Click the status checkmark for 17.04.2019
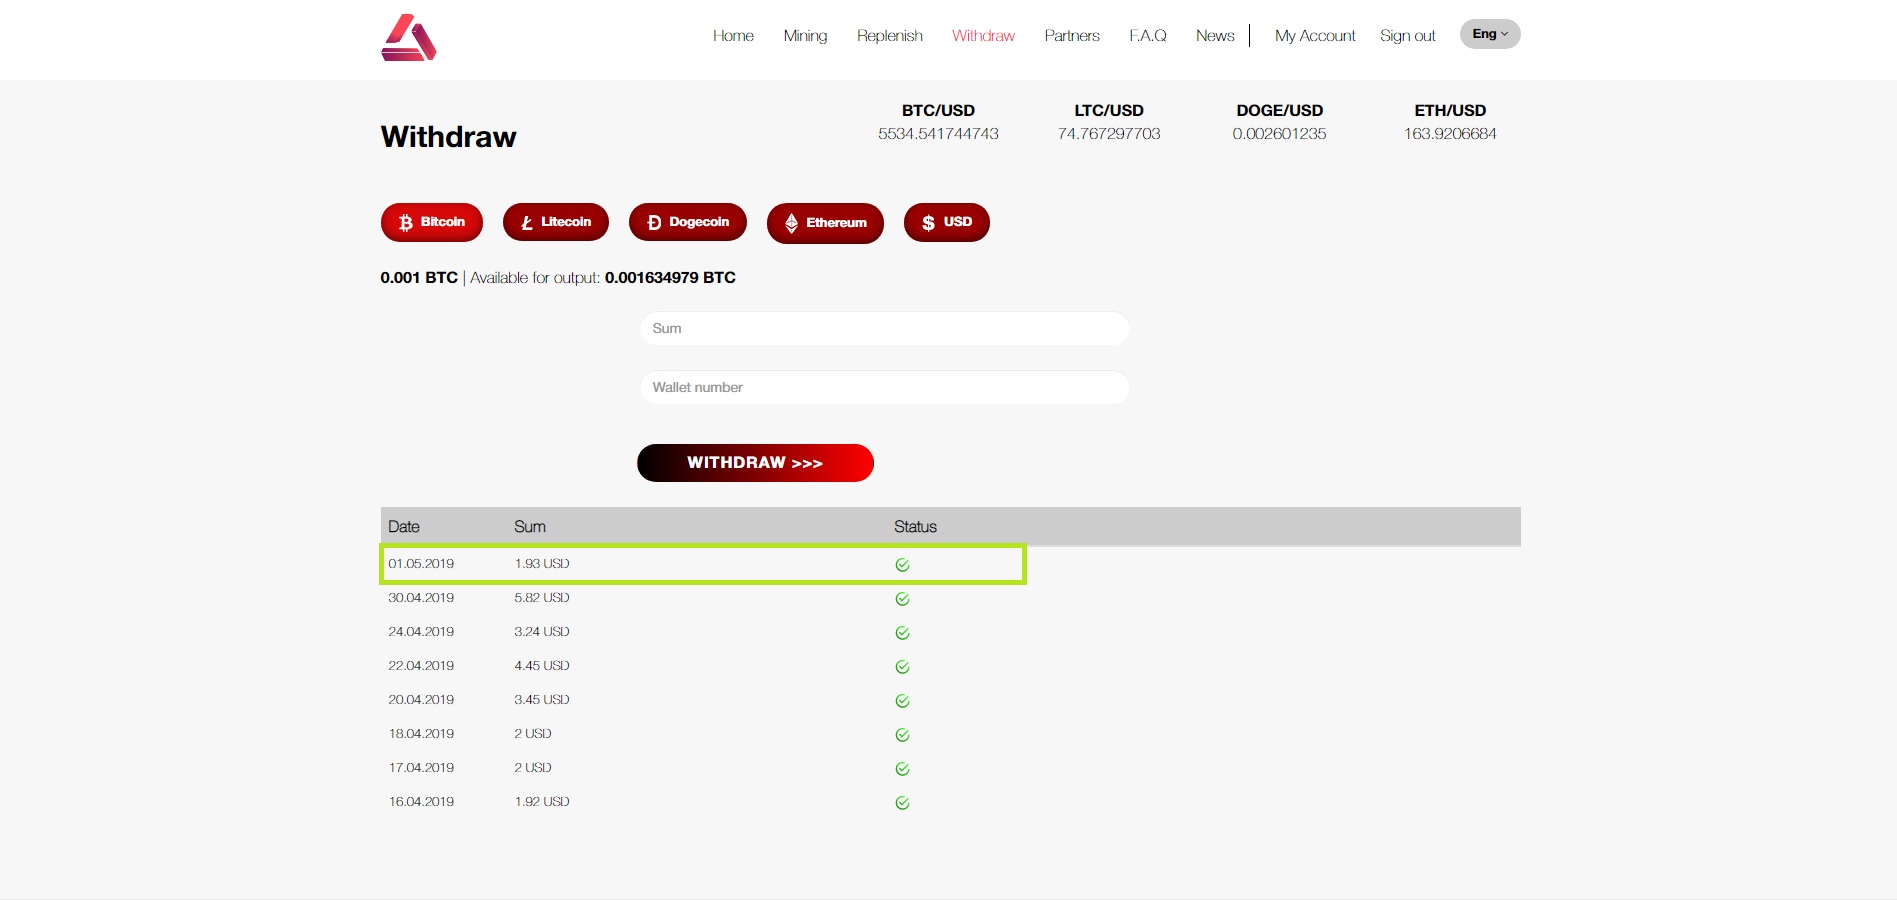Image resolution: width=1897 pixels, height=900 pixels. coord(902,769)
